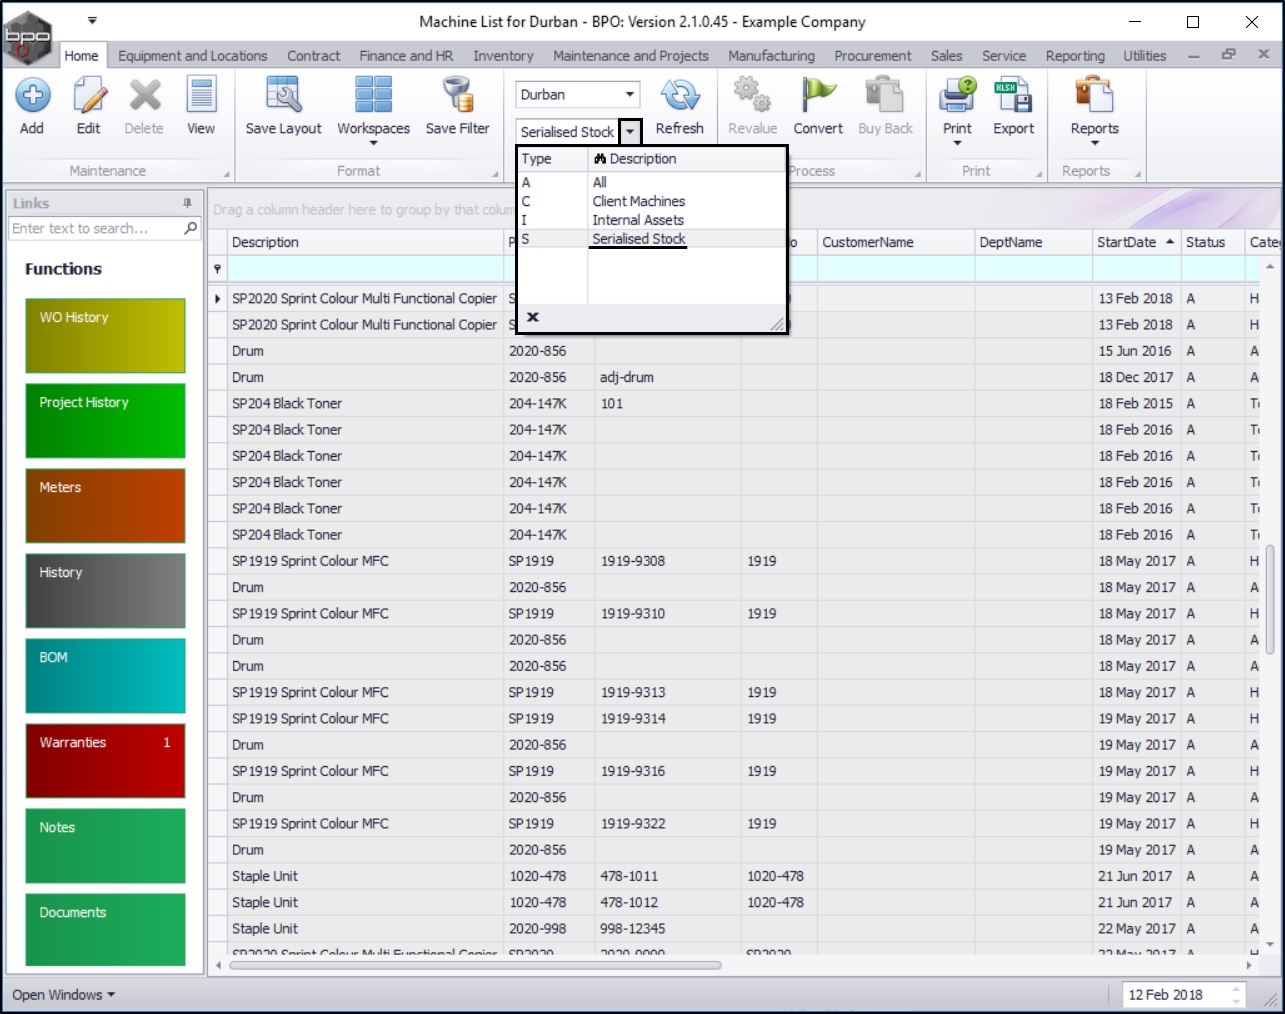Open the Serialised Stock dropdown arrow
Image resolution: width=1285 pixels, height=1014 pixels.
point(630,132)
